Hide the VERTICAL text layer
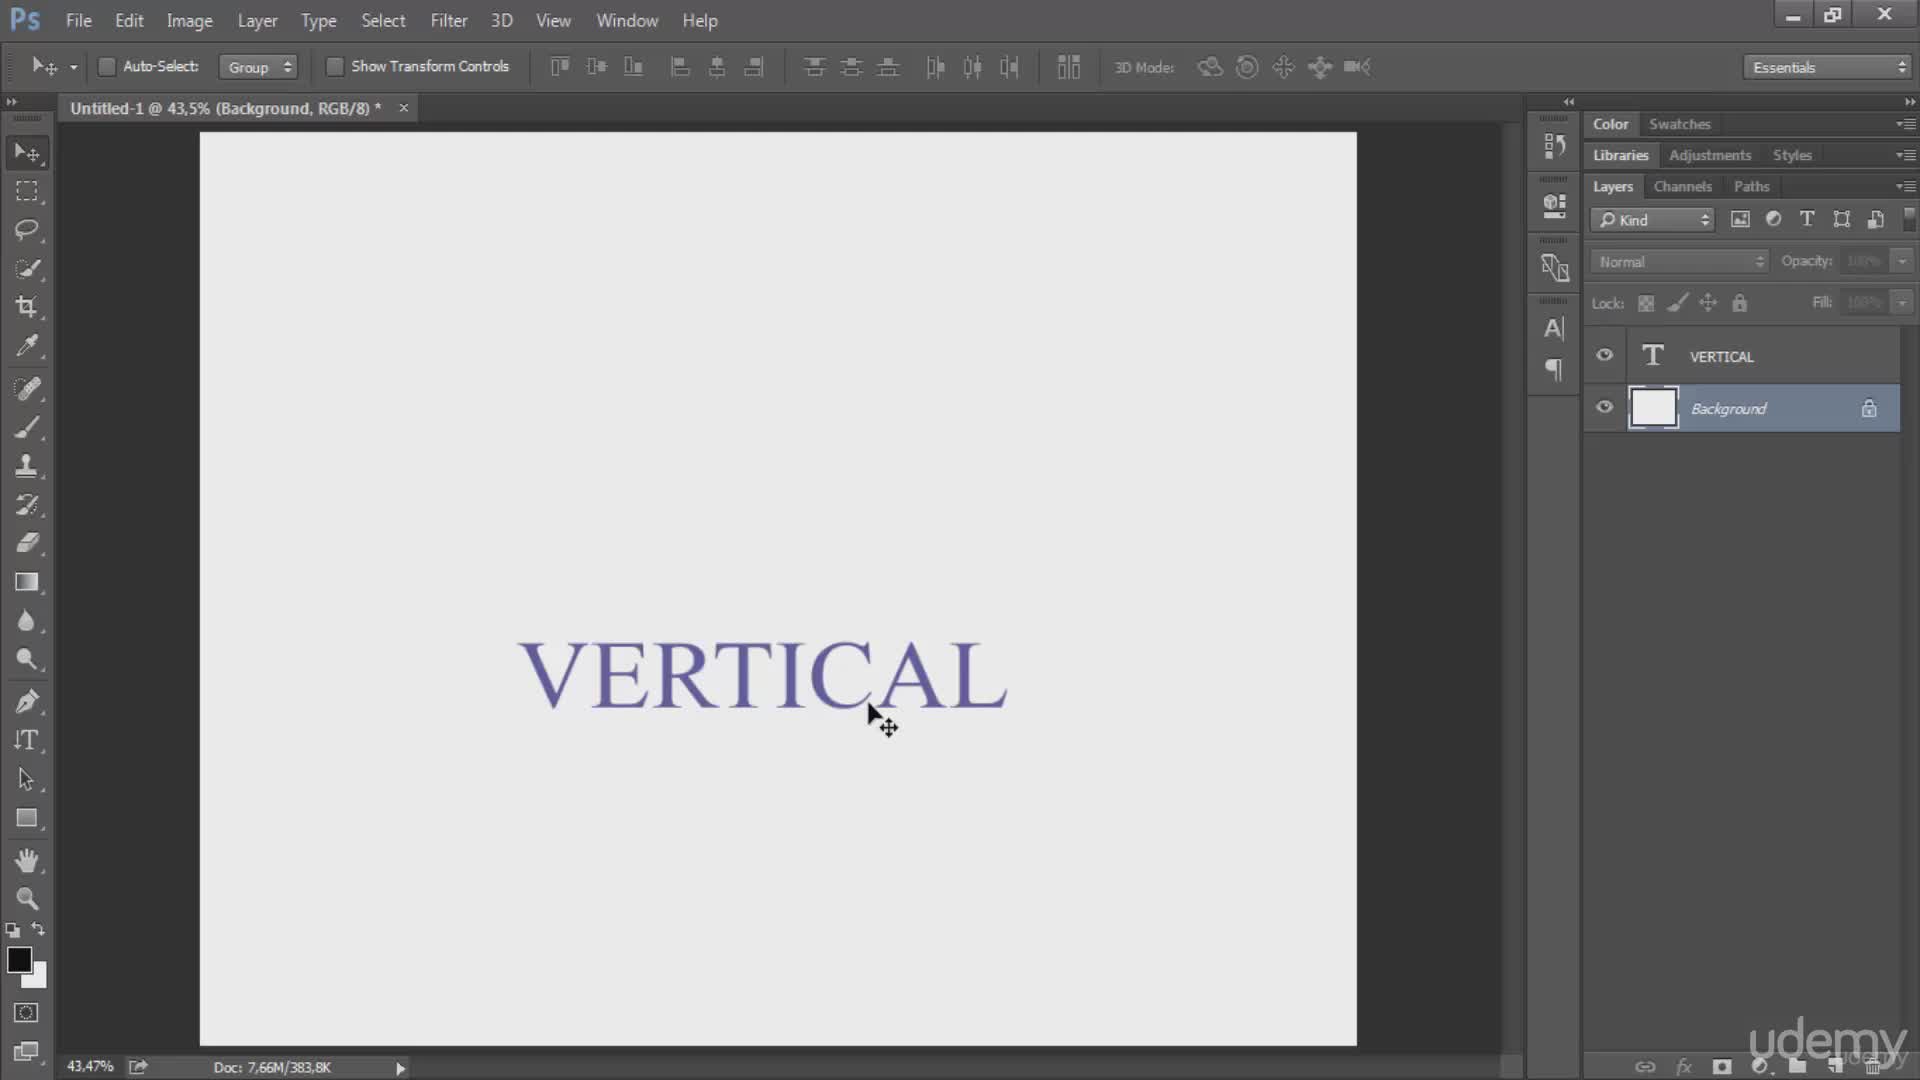 tap(1605, 356)
